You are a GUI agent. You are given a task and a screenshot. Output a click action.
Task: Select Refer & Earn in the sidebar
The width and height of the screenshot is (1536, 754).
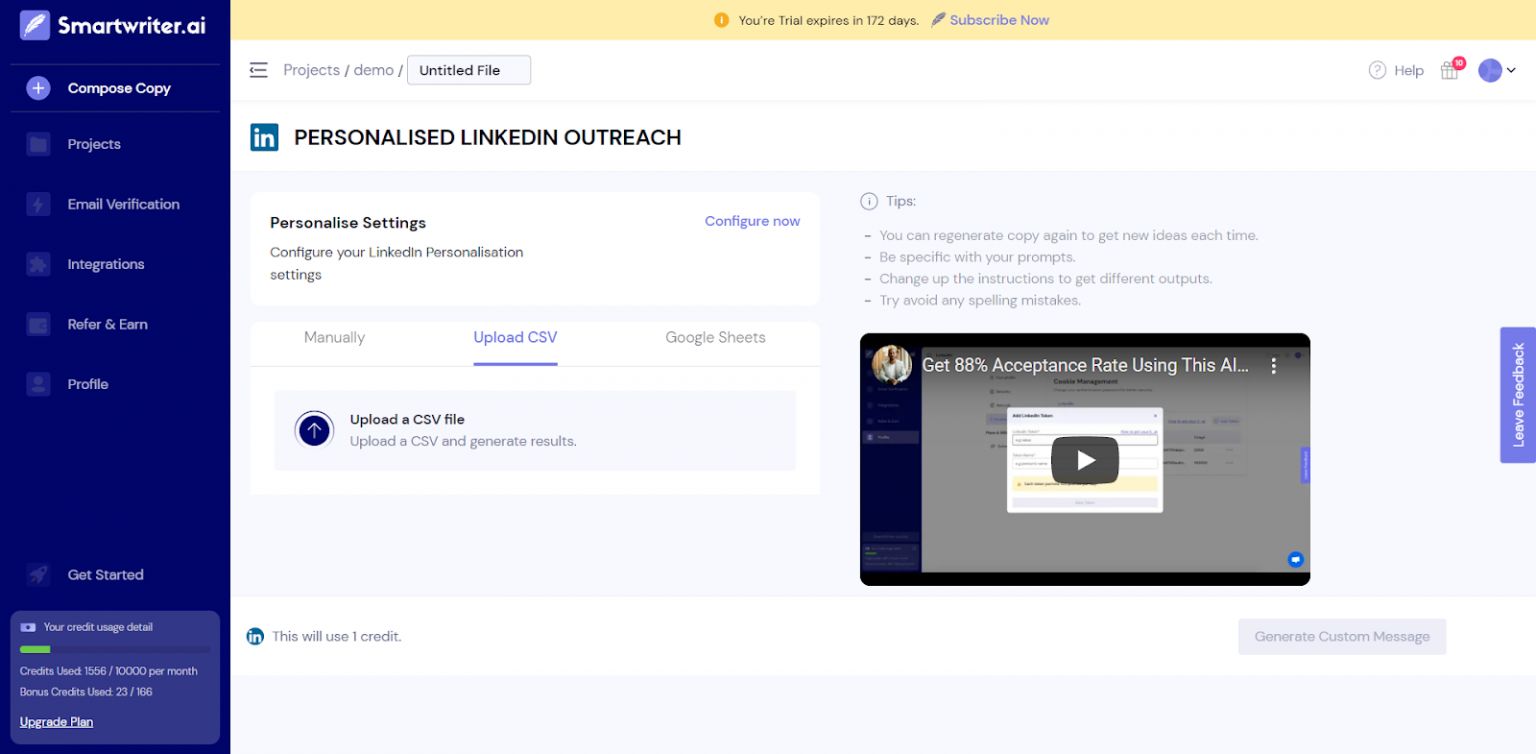(x=107, y=324)
